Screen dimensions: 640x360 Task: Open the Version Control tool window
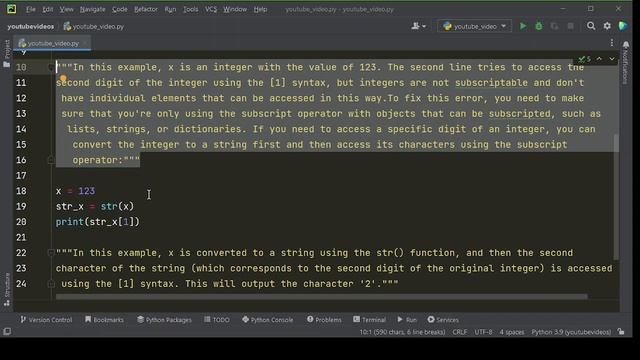click(x=46, y=320)
